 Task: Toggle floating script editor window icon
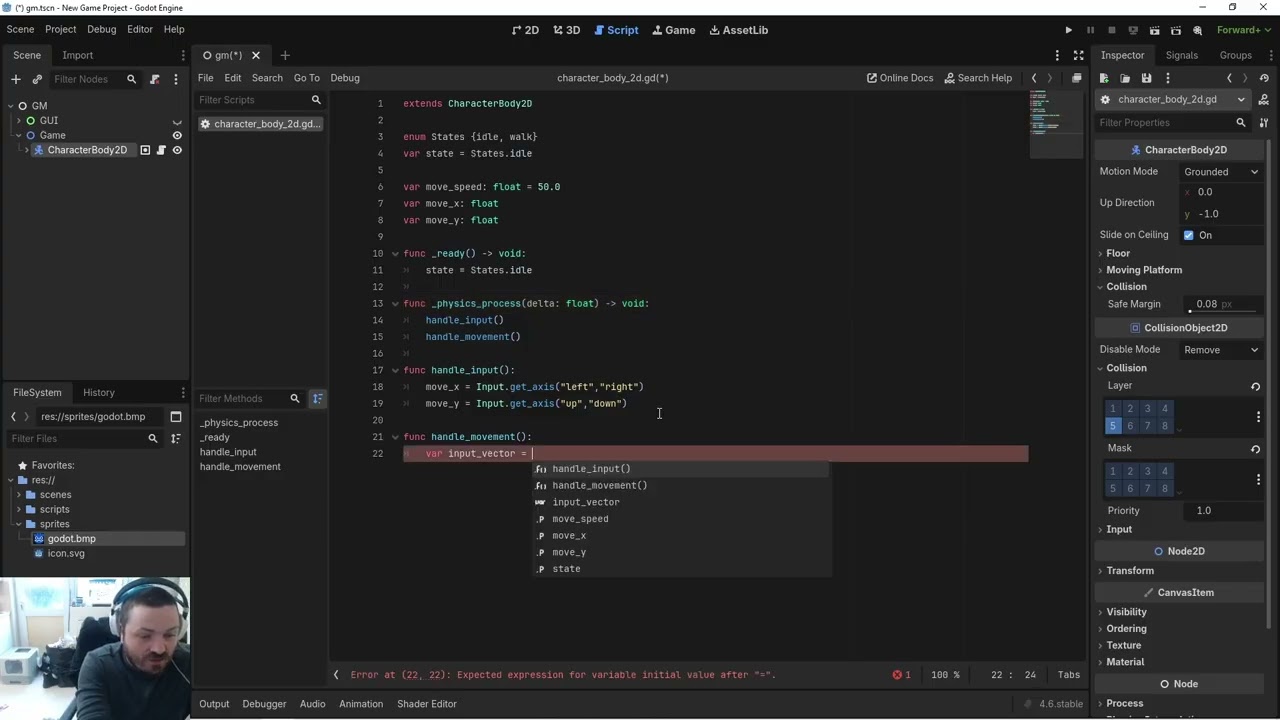1076,78
